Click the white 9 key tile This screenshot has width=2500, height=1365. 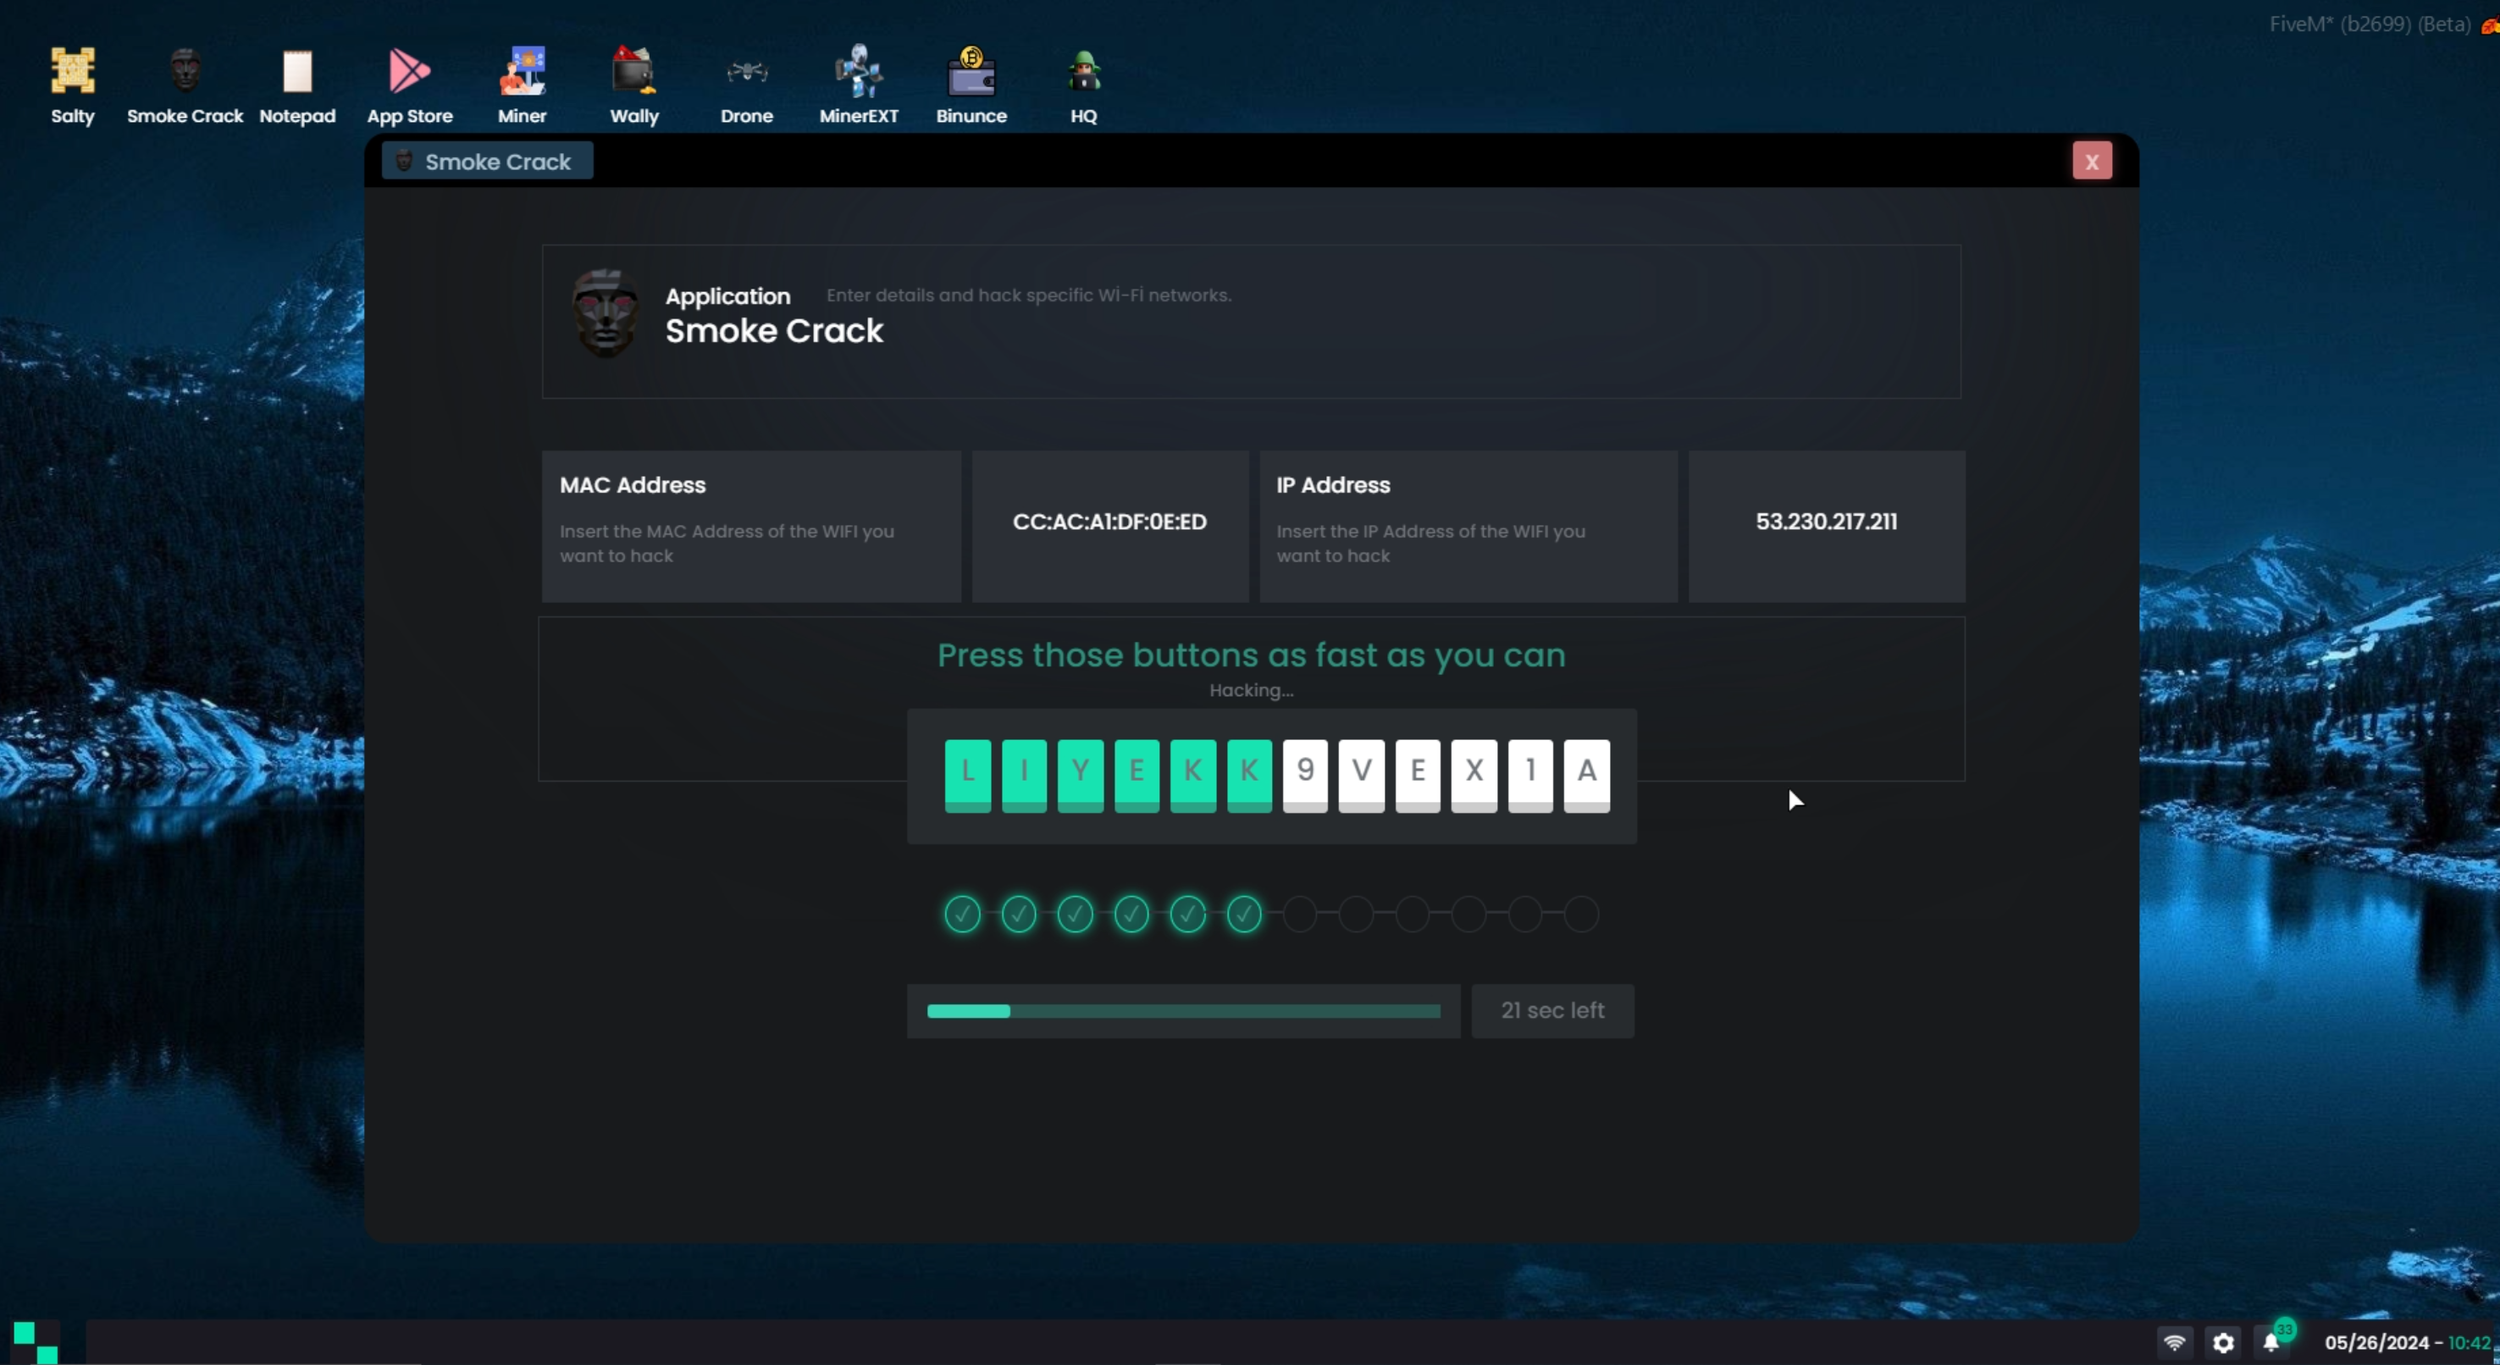pos(1305,775)
